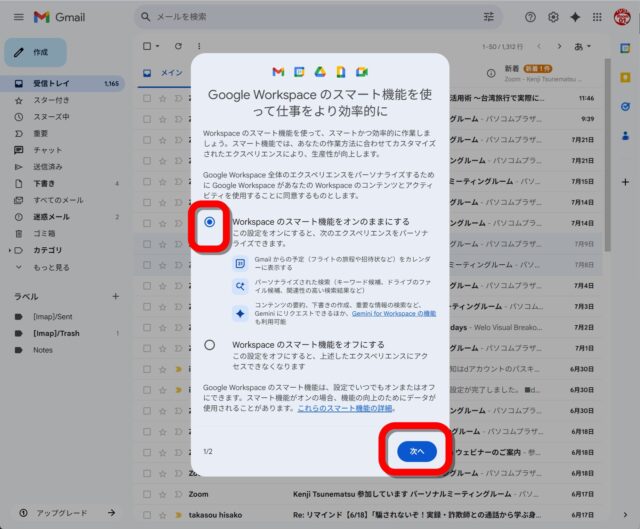Open search filter options icon
Screen dimensions: 640x529
click(x=489, y=17)
